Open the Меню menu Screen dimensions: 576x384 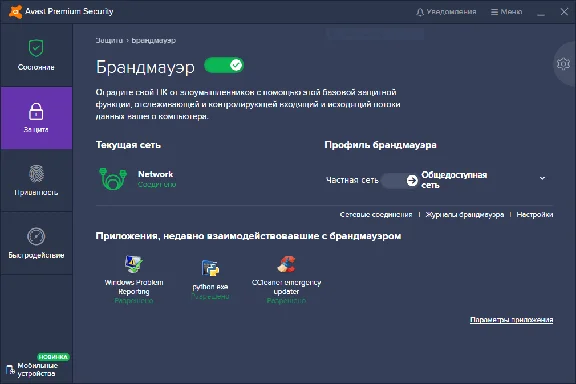(x=507, y=12)
